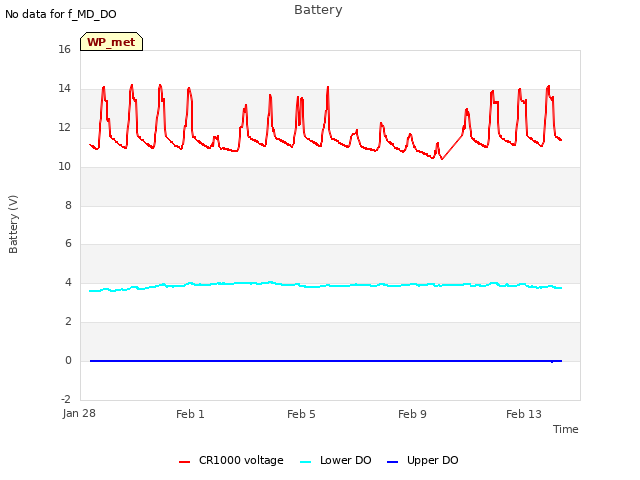Click the Feb 9 x-axis tick label
Image resolution: width=640 pixels, height=480 pixels.
coord(412,414)
